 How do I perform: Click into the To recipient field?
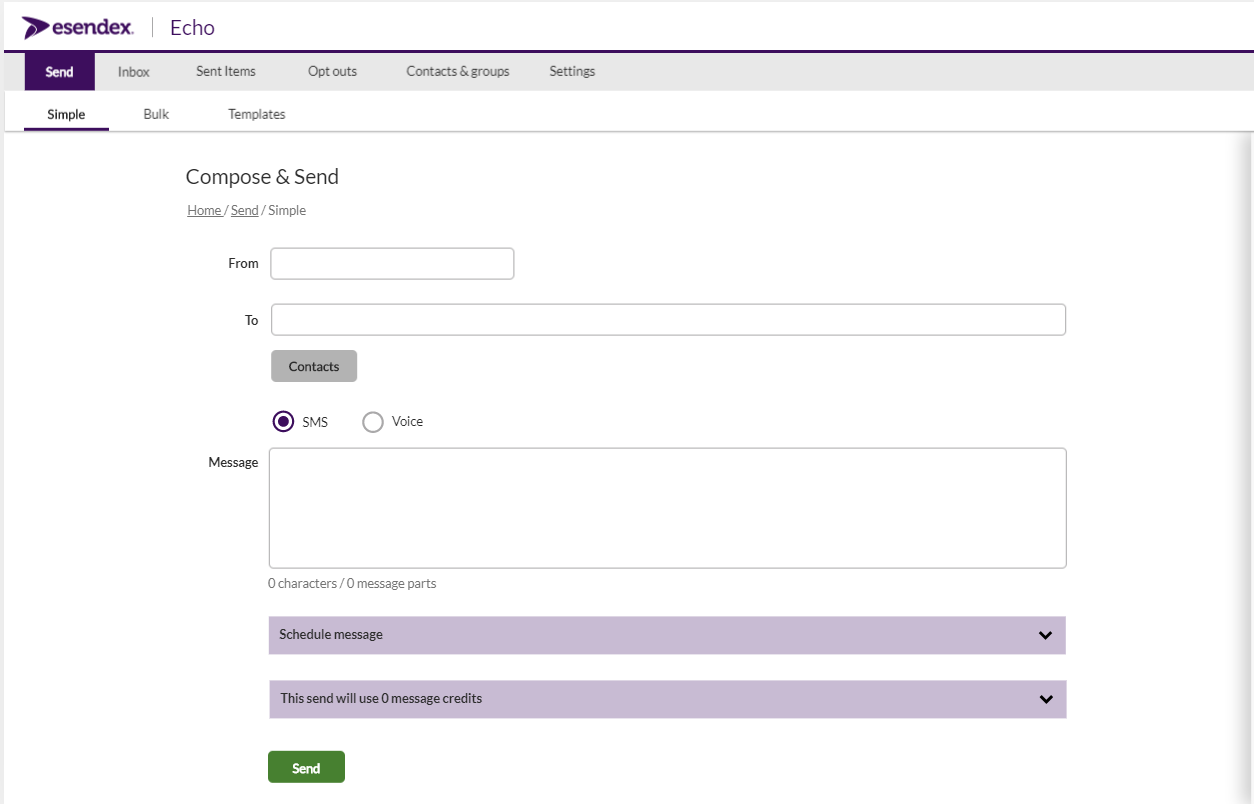(x=668, y=320)
